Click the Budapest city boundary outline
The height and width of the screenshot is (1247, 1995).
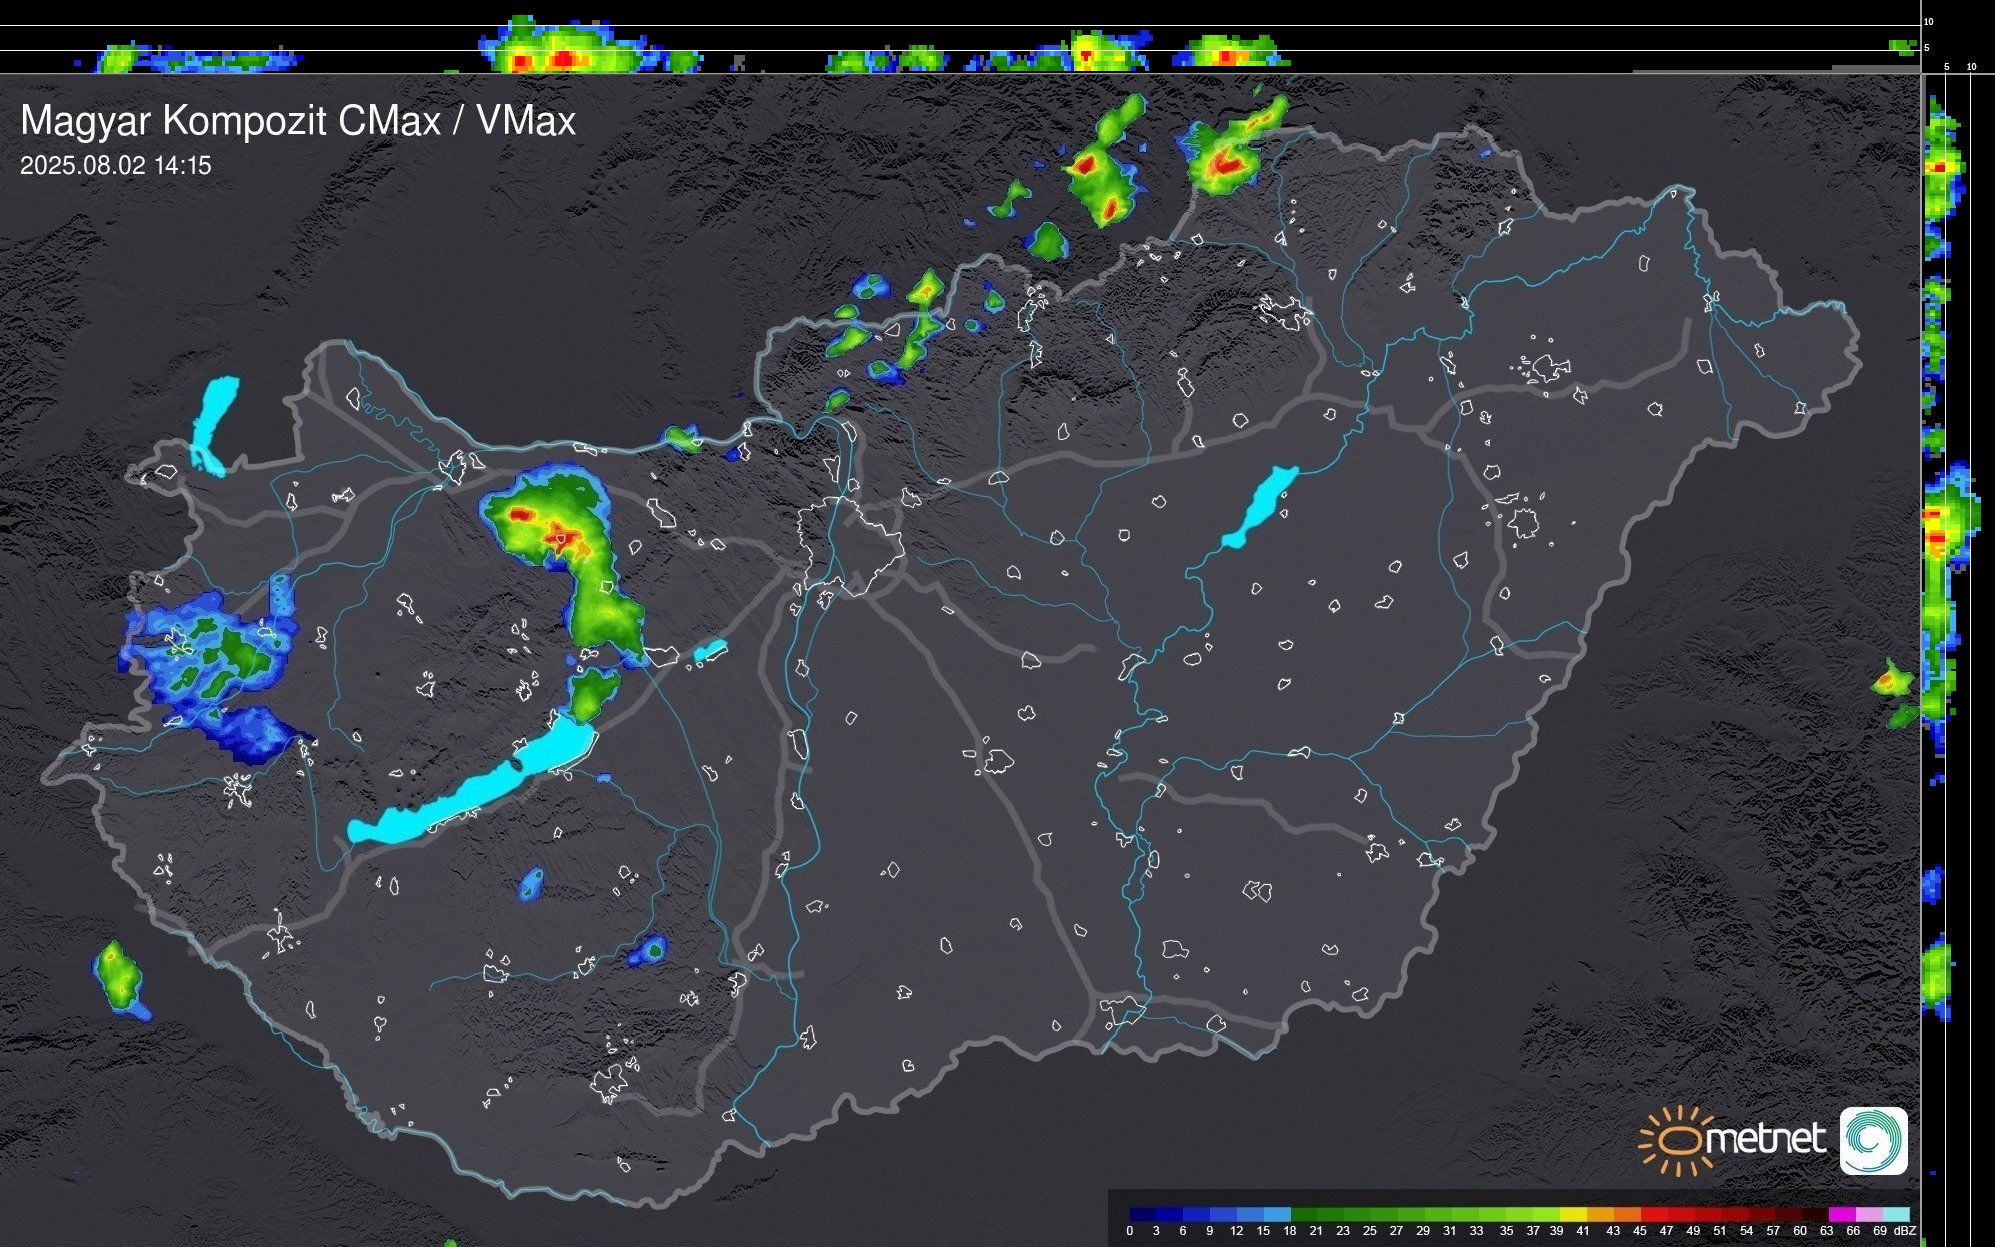coord(850,545)
